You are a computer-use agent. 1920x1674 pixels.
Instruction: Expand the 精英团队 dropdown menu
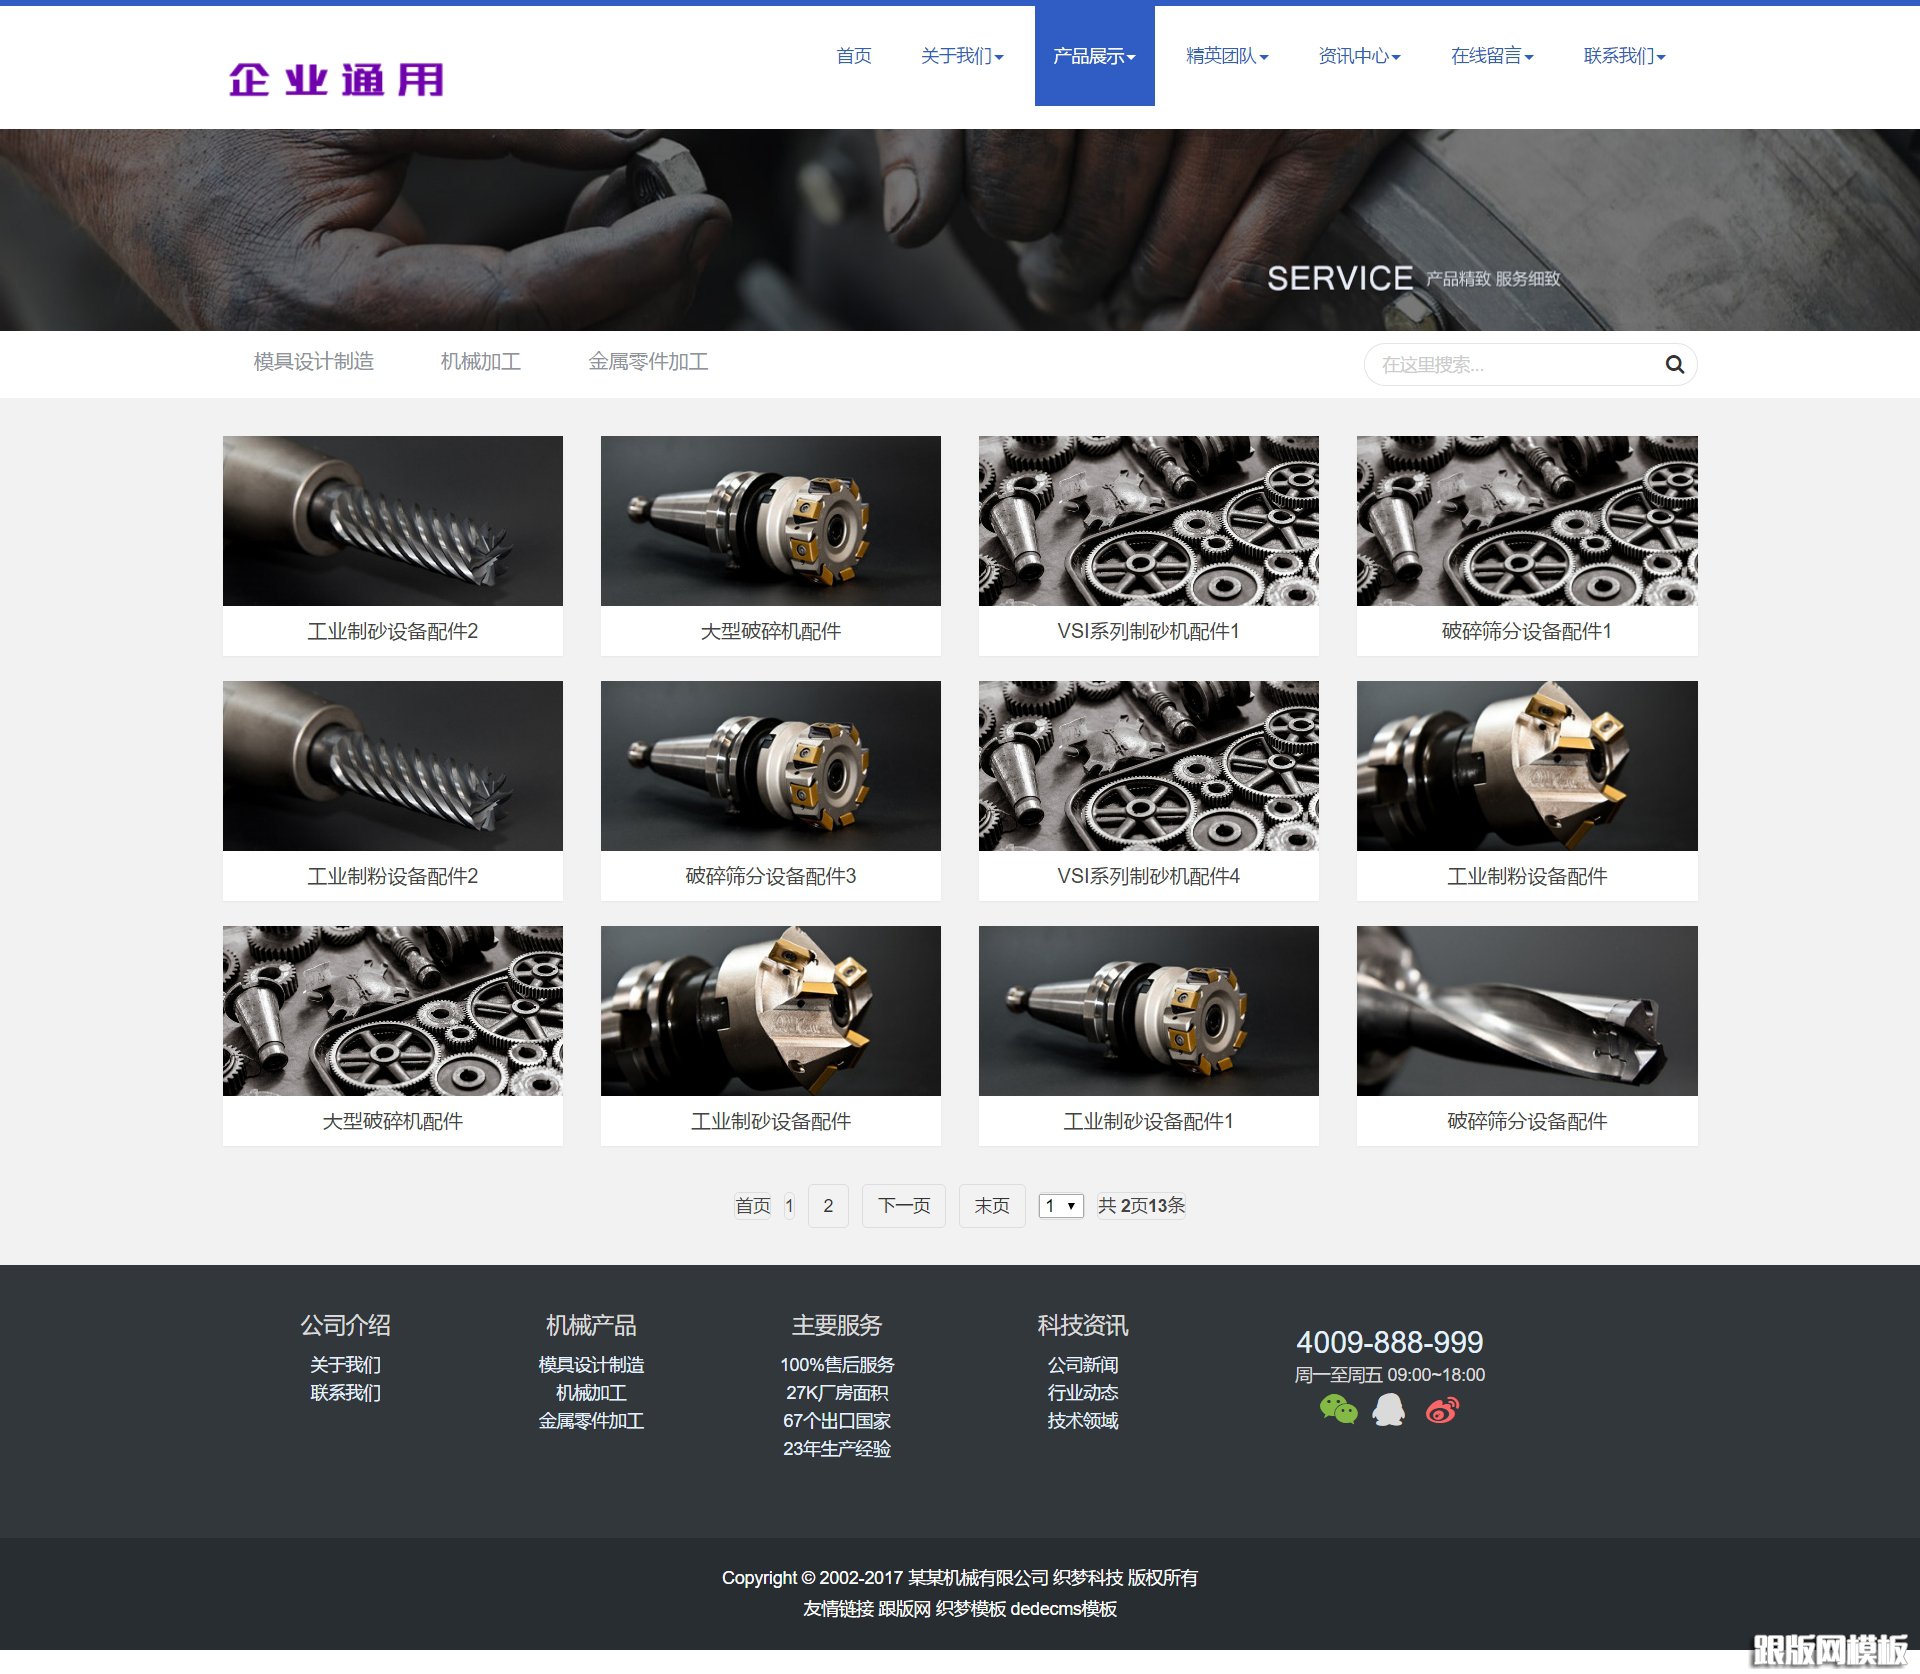point(1227,56)
